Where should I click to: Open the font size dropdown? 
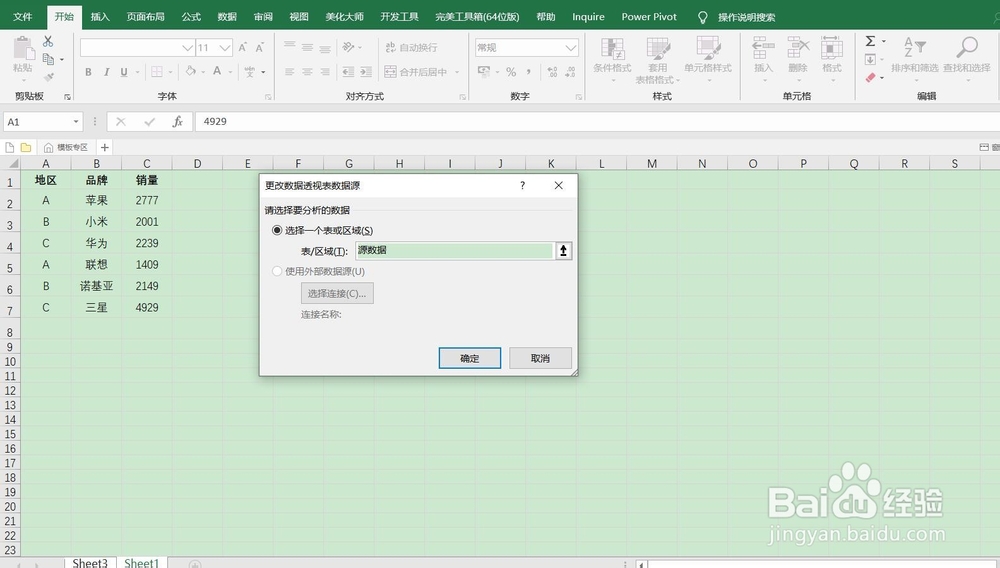pos(224,48)
